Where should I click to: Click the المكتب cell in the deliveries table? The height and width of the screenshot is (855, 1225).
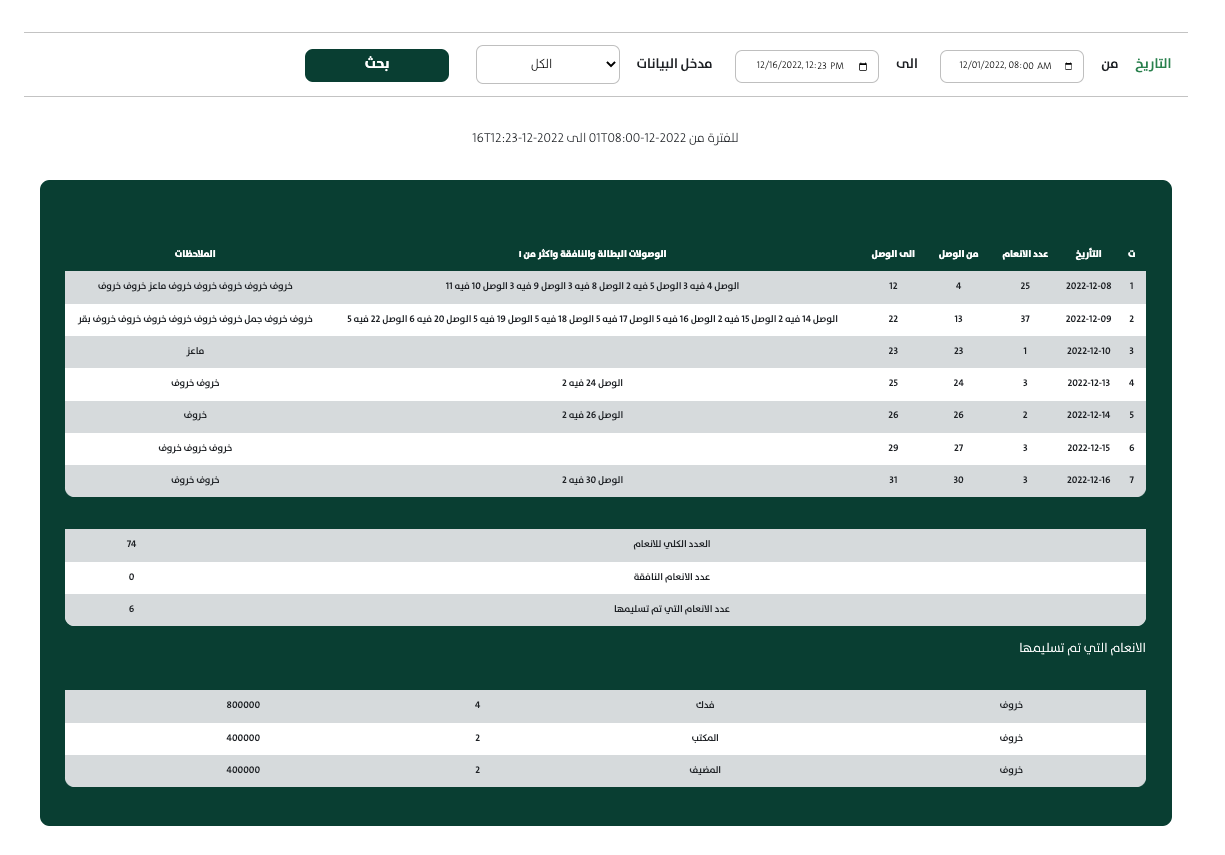(706, 738)
